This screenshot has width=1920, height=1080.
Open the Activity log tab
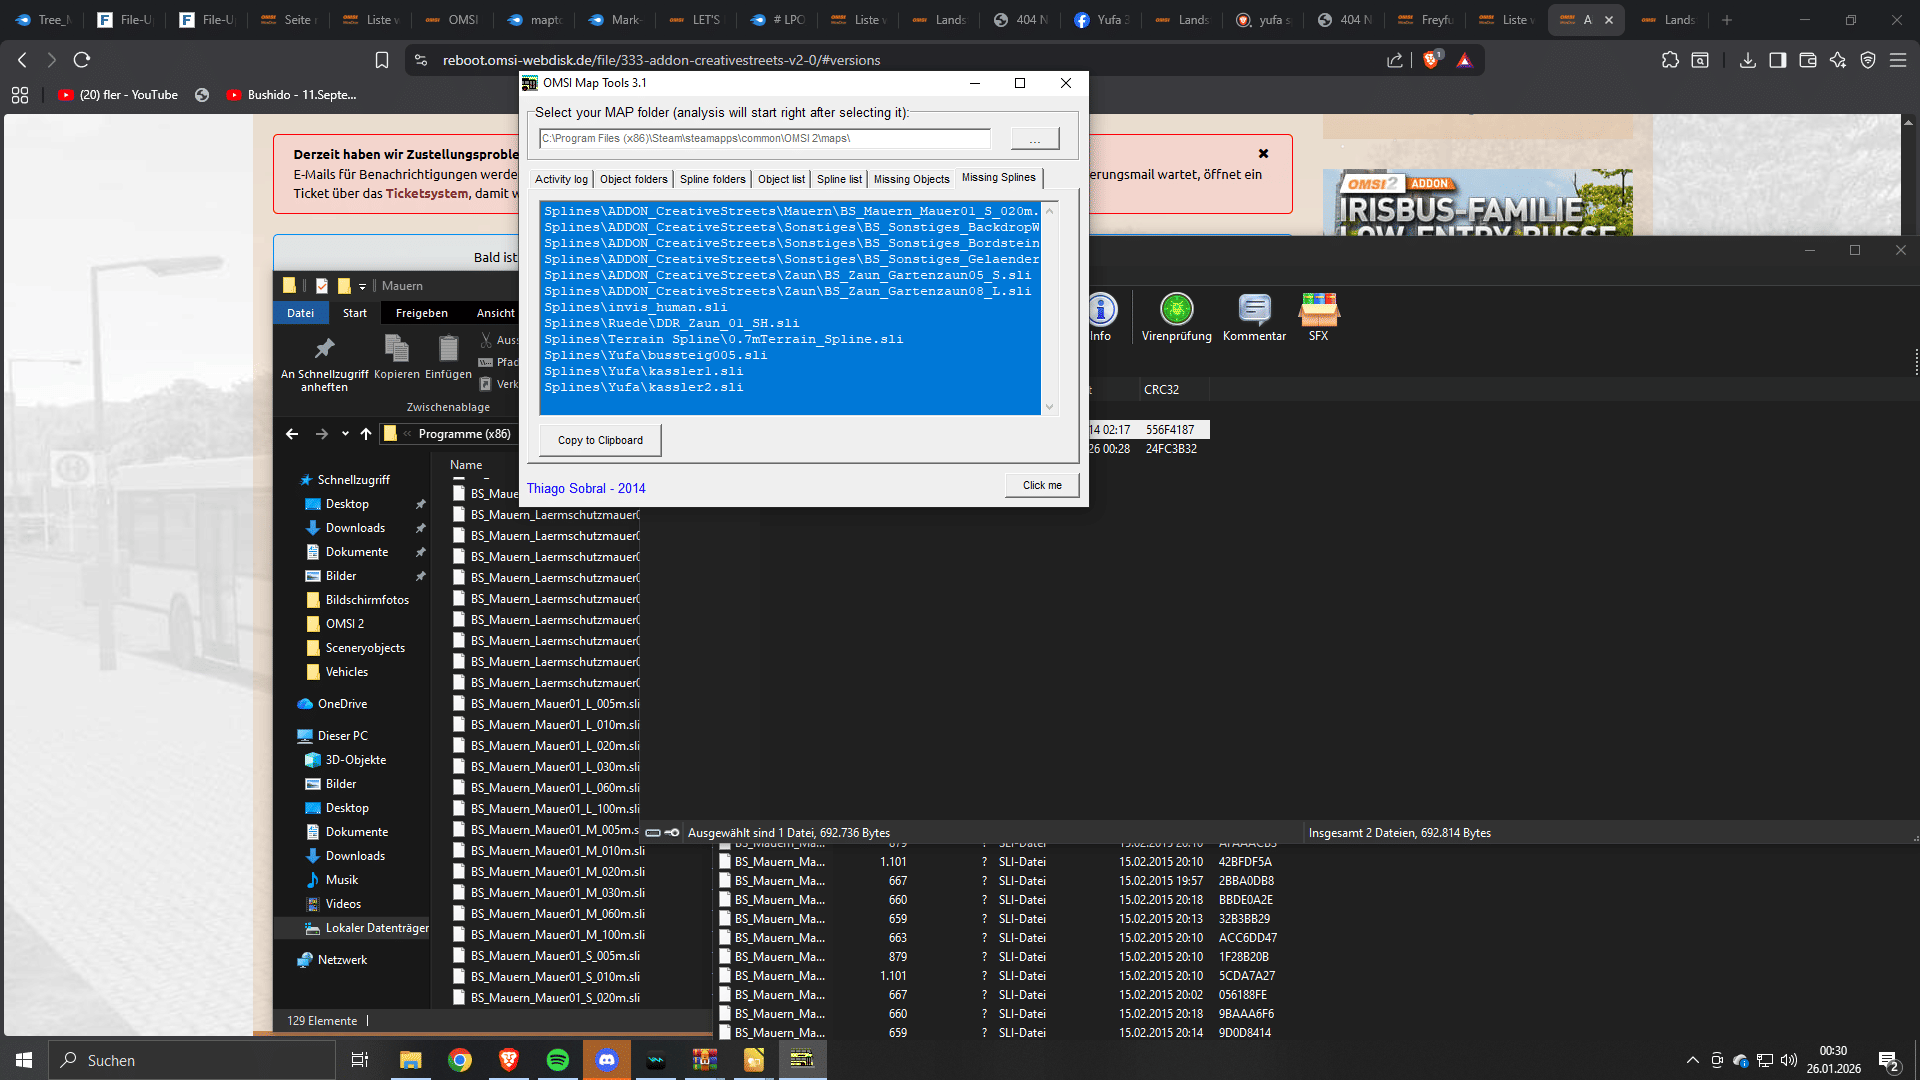[x=561, y=179]
